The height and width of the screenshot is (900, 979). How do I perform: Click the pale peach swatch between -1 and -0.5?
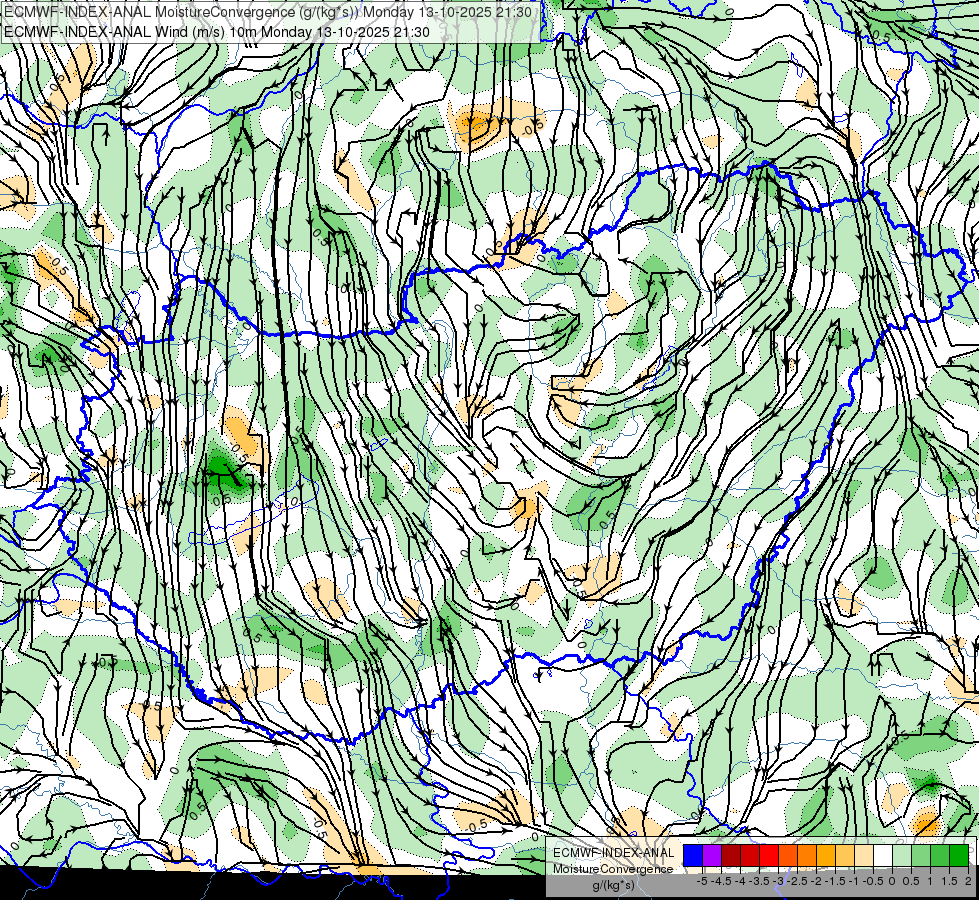864,856
